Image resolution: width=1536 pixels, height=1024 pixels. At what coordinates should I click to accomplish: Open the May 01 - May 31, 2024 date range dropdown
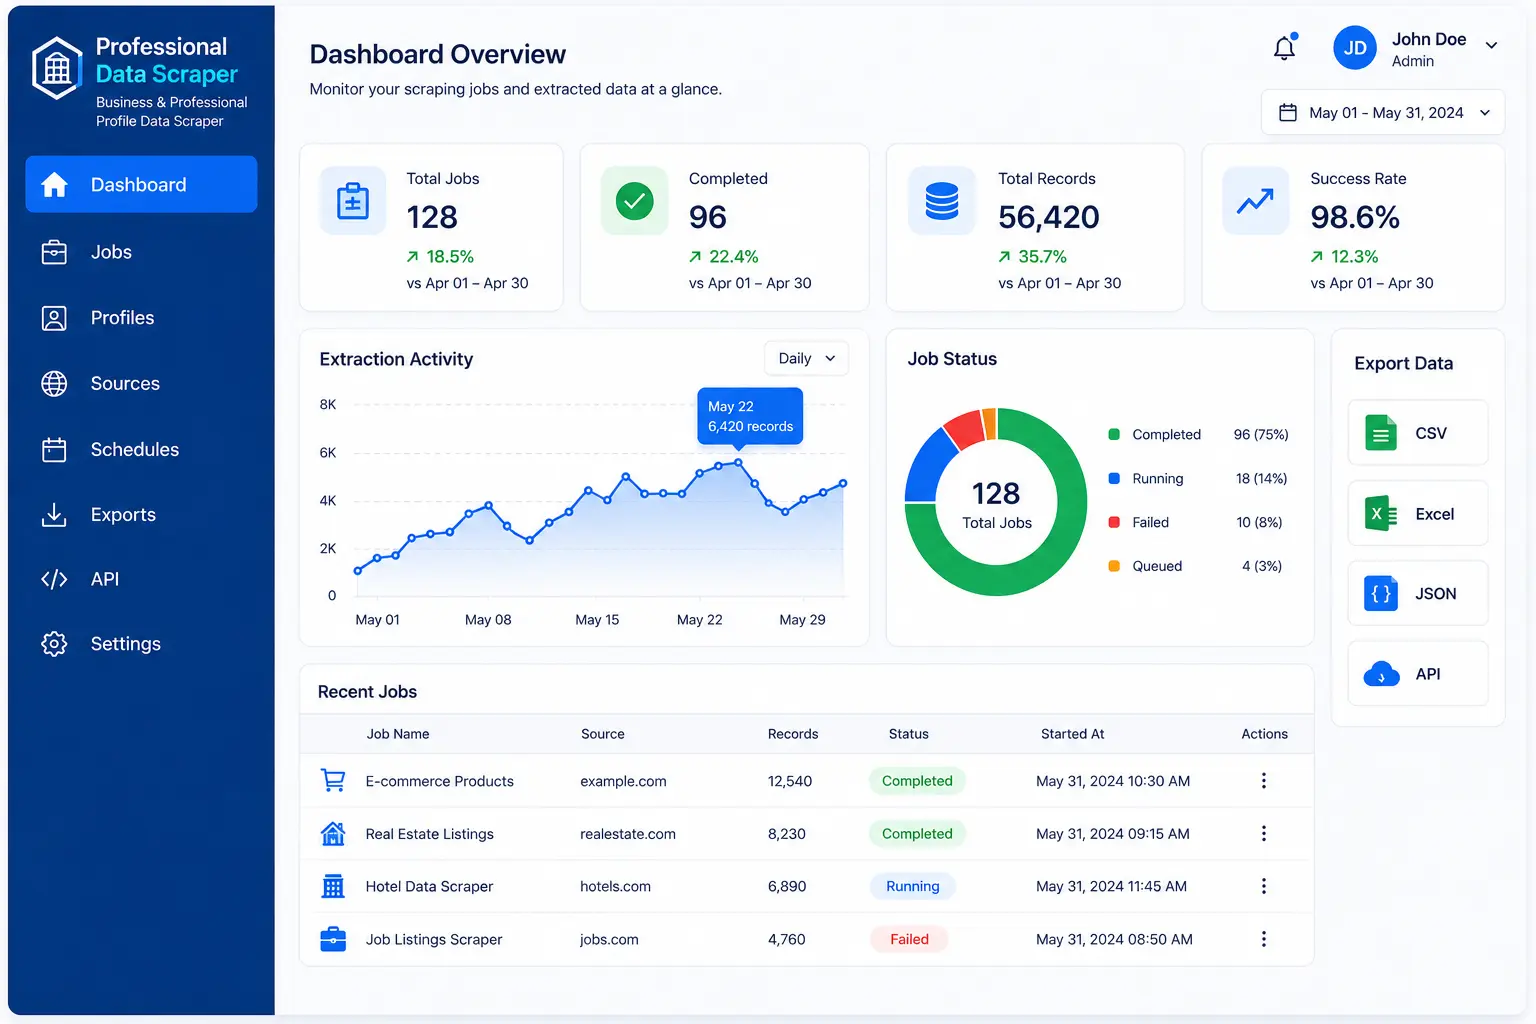(1383, 113)
